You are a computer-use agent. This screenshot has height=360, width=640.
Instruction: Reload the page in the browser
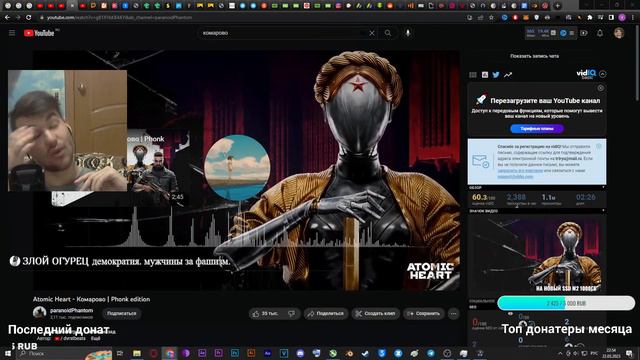(x=29, y=18)
